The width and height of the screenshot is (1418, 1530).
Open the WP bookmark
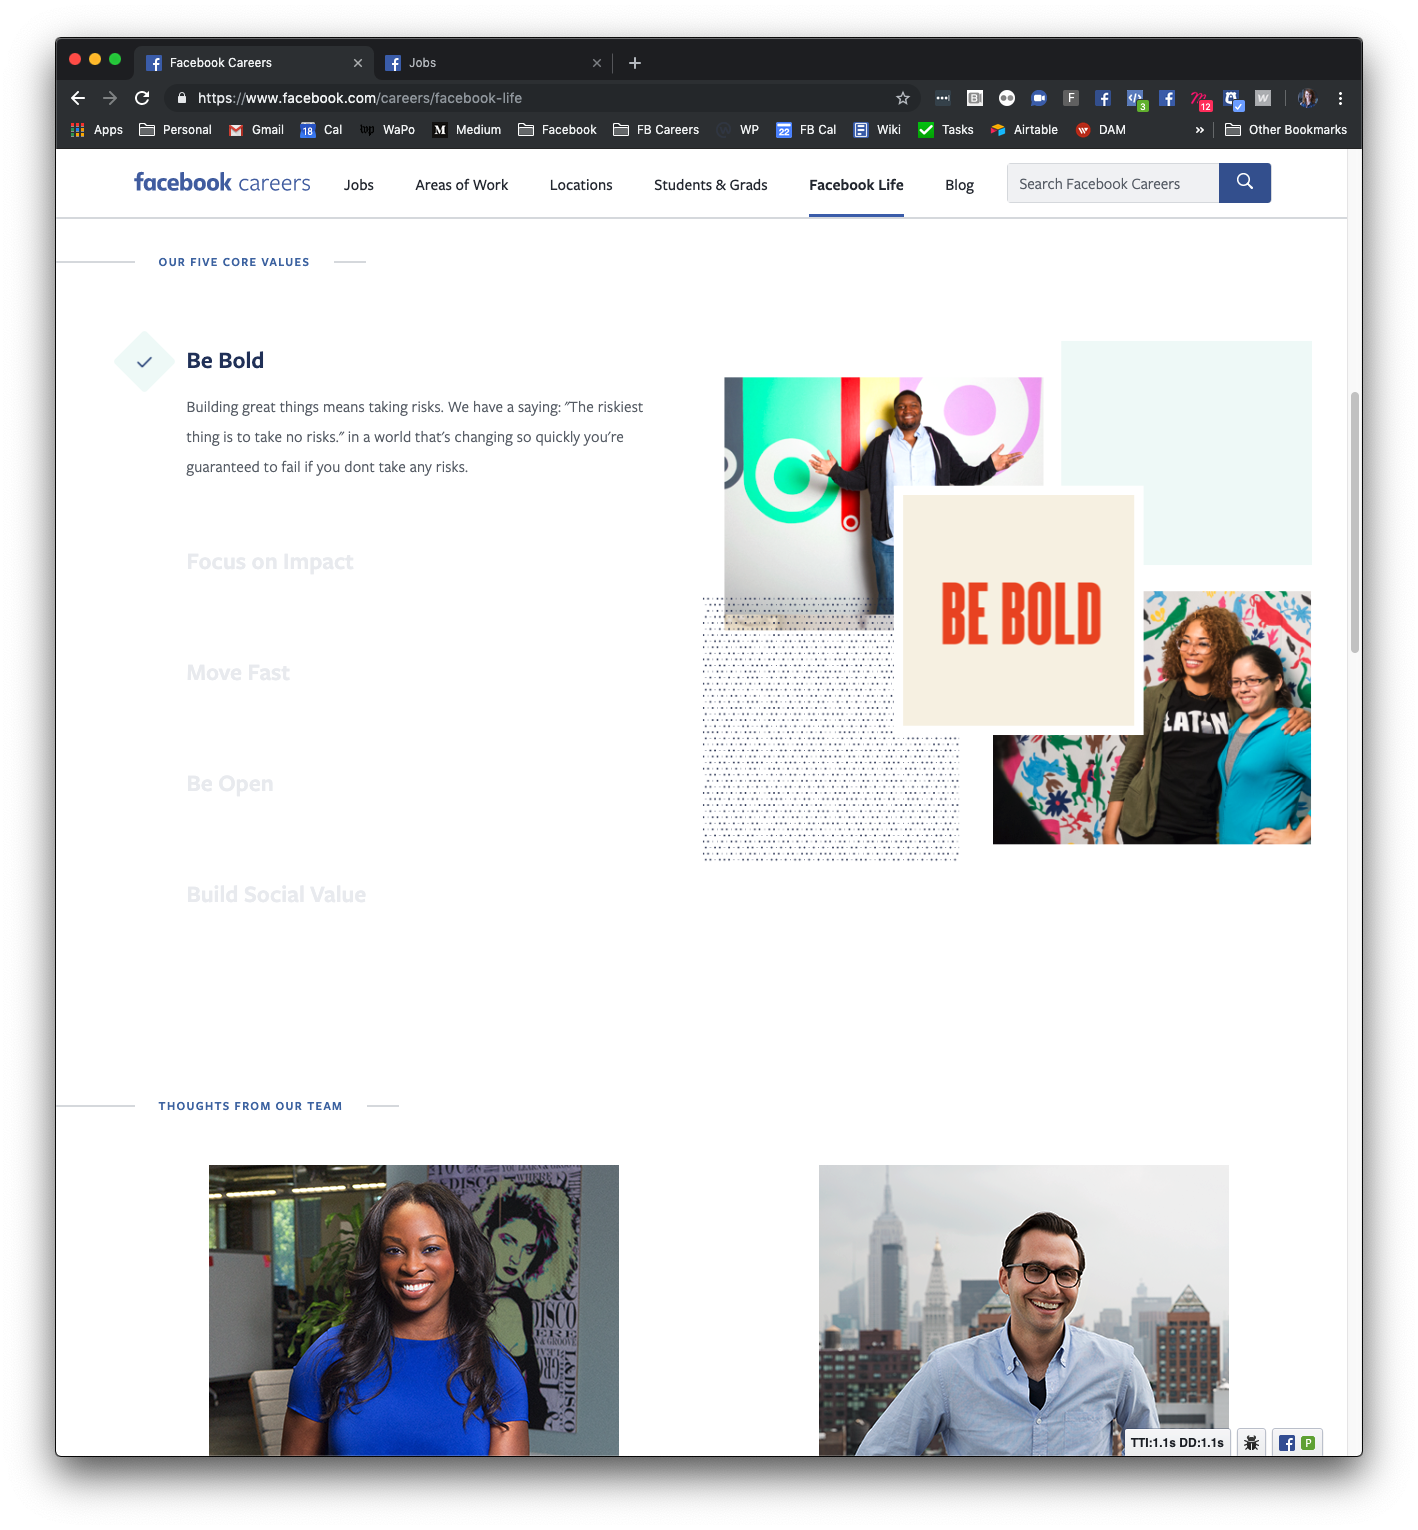(x=738, y=130)
